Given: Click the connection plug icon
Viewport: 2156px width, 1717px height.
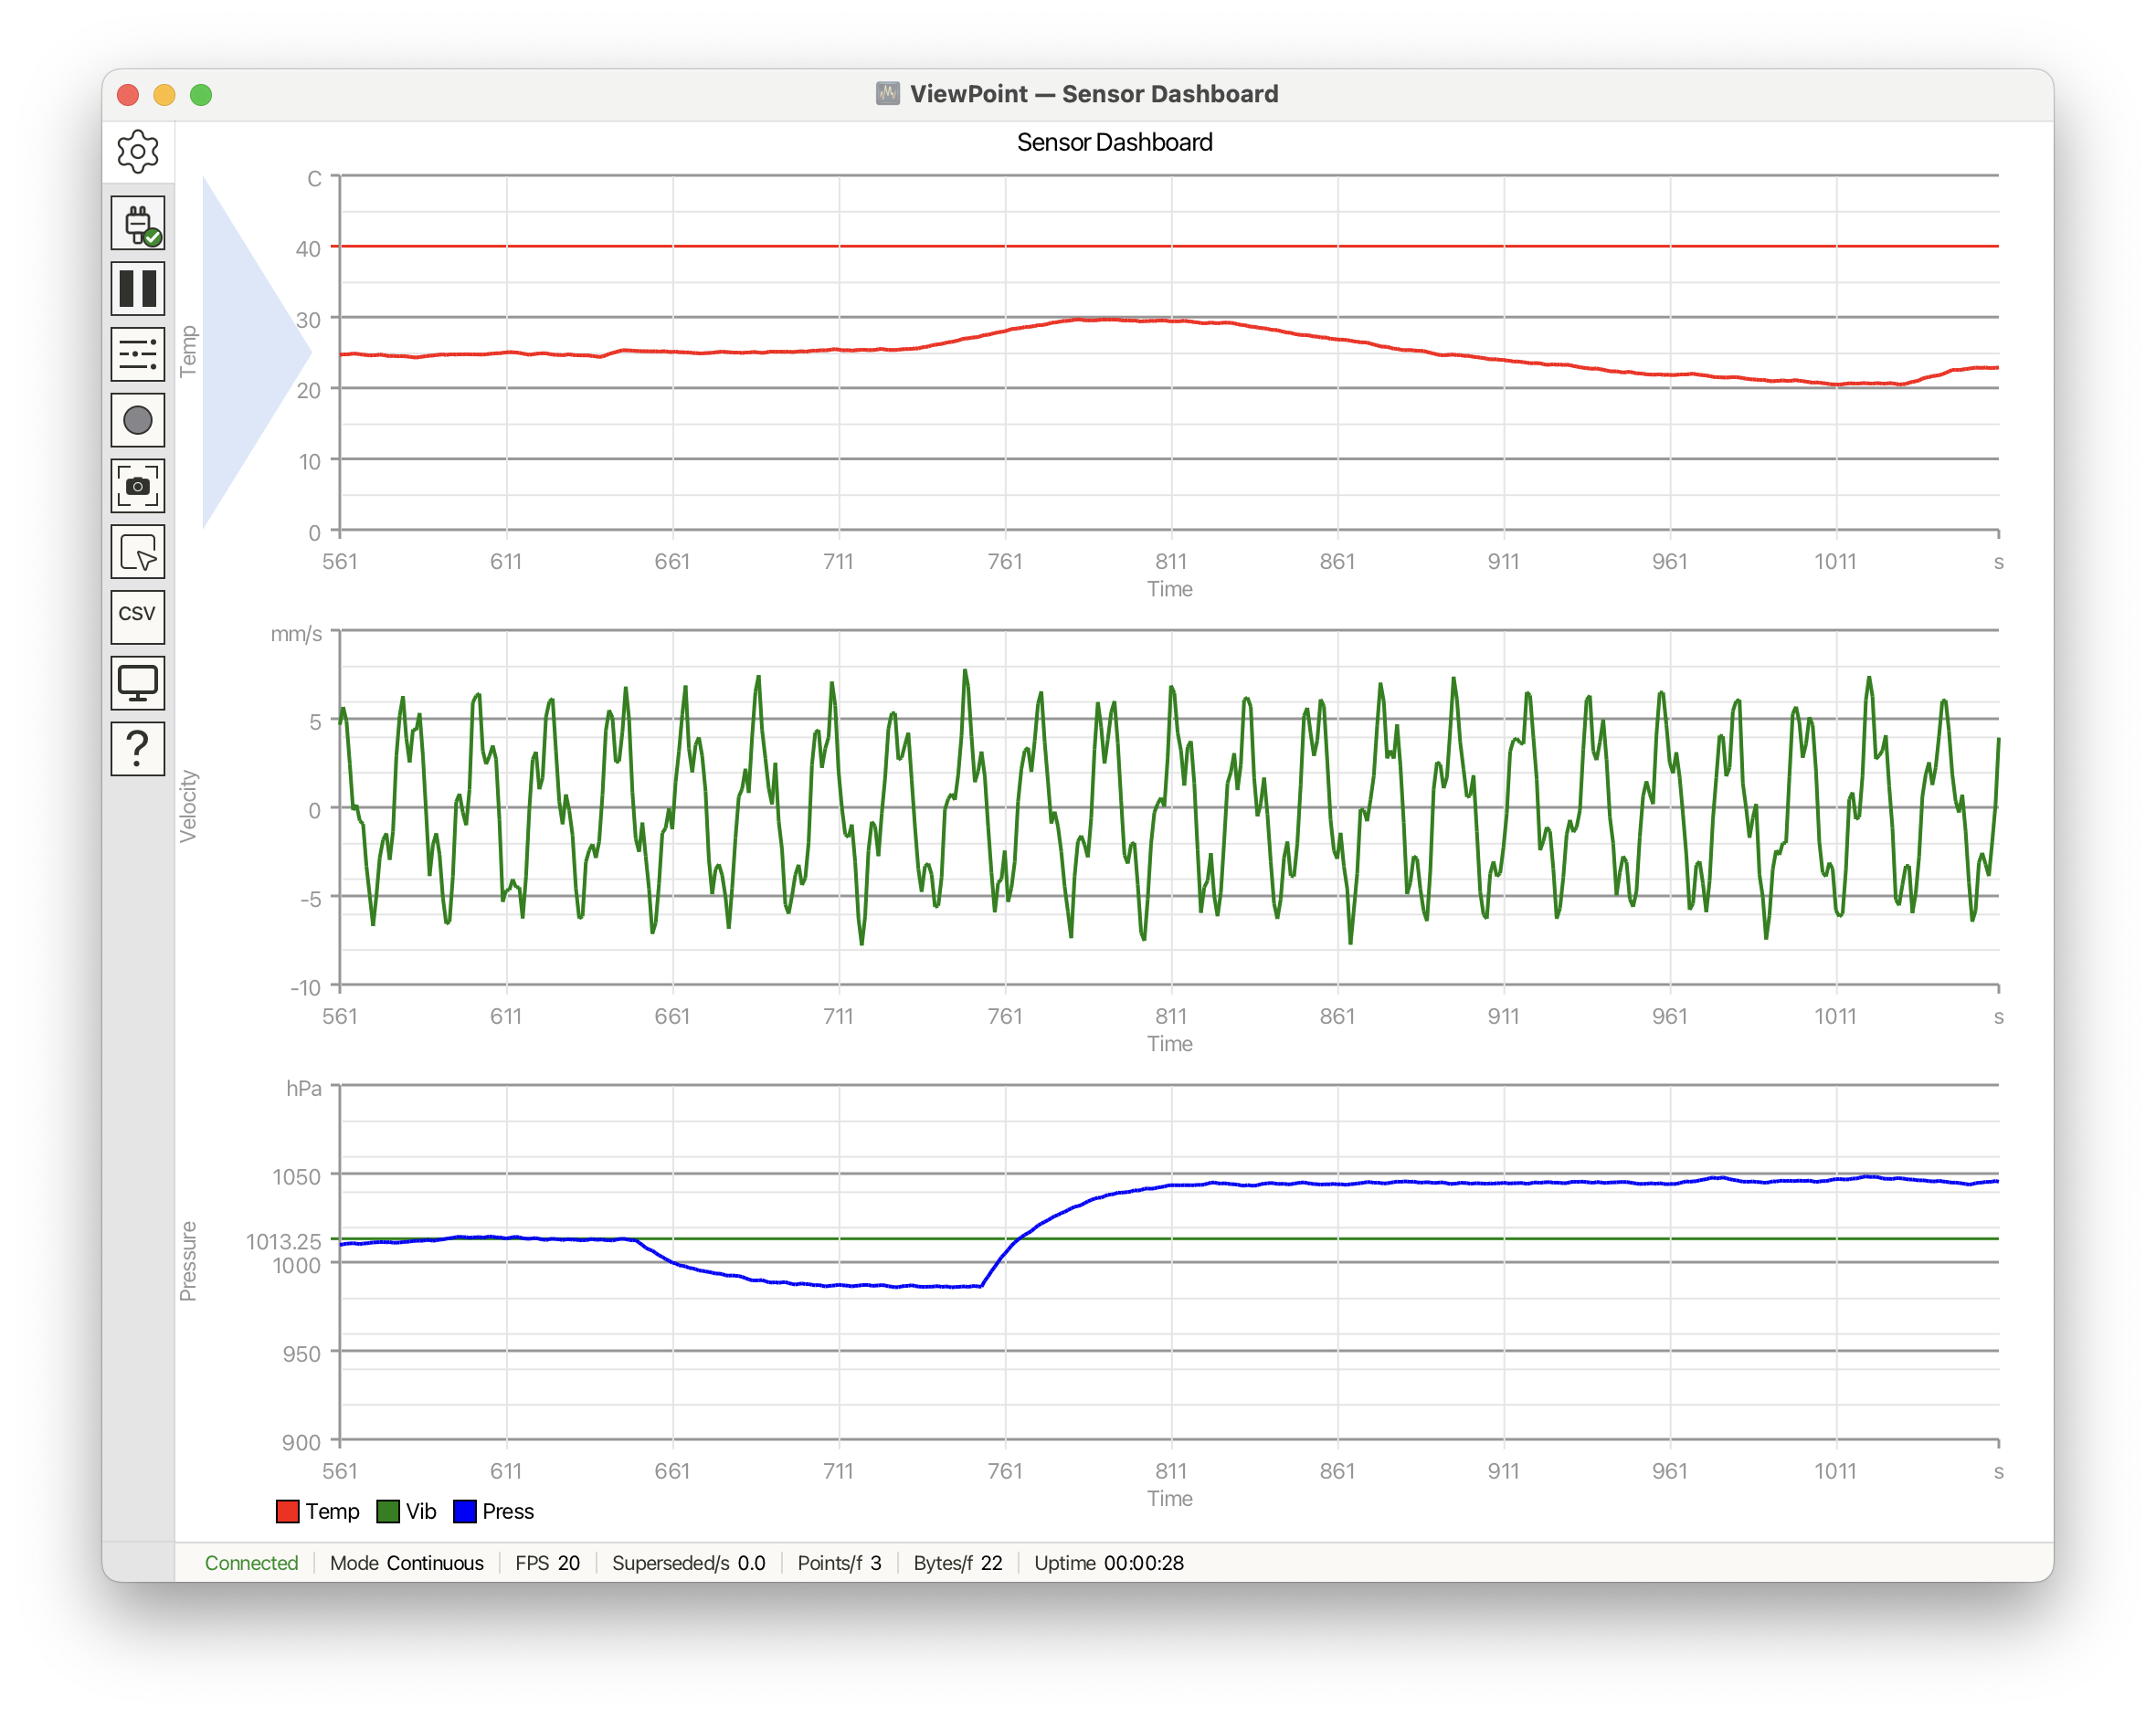Looking at the screenshot, I should pos(138,223).
